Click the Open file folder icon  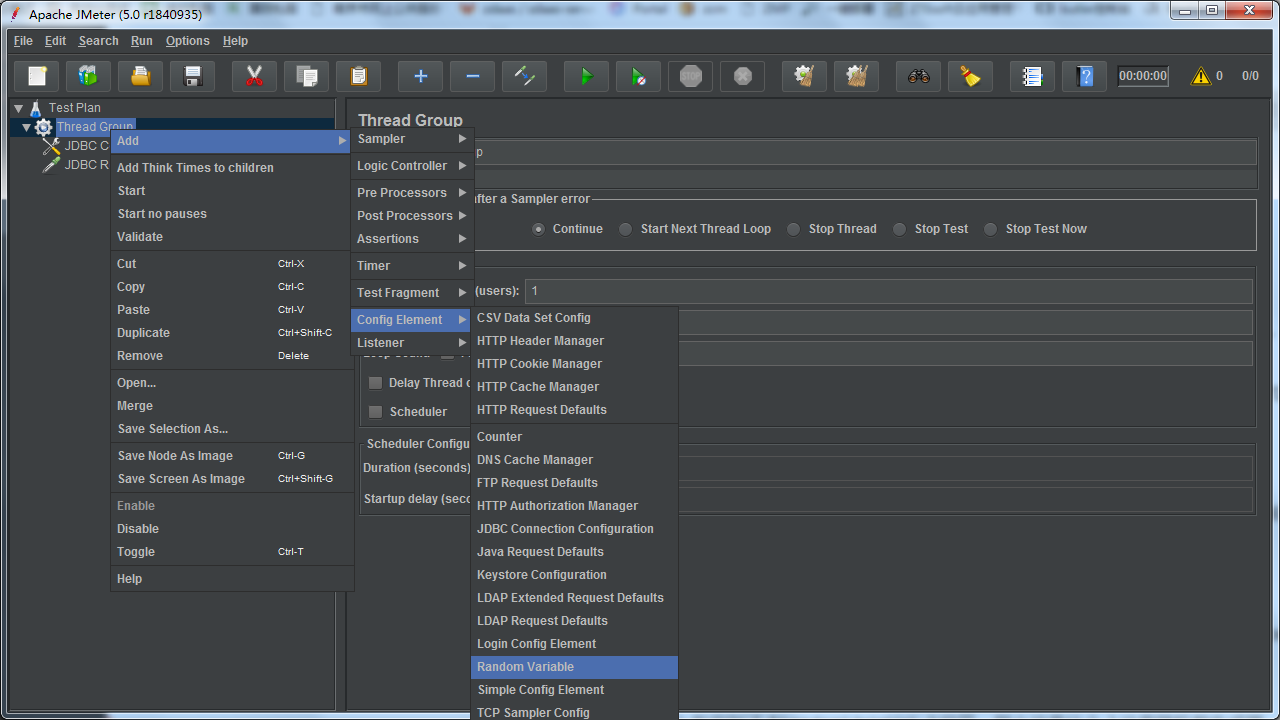[141, 76]
